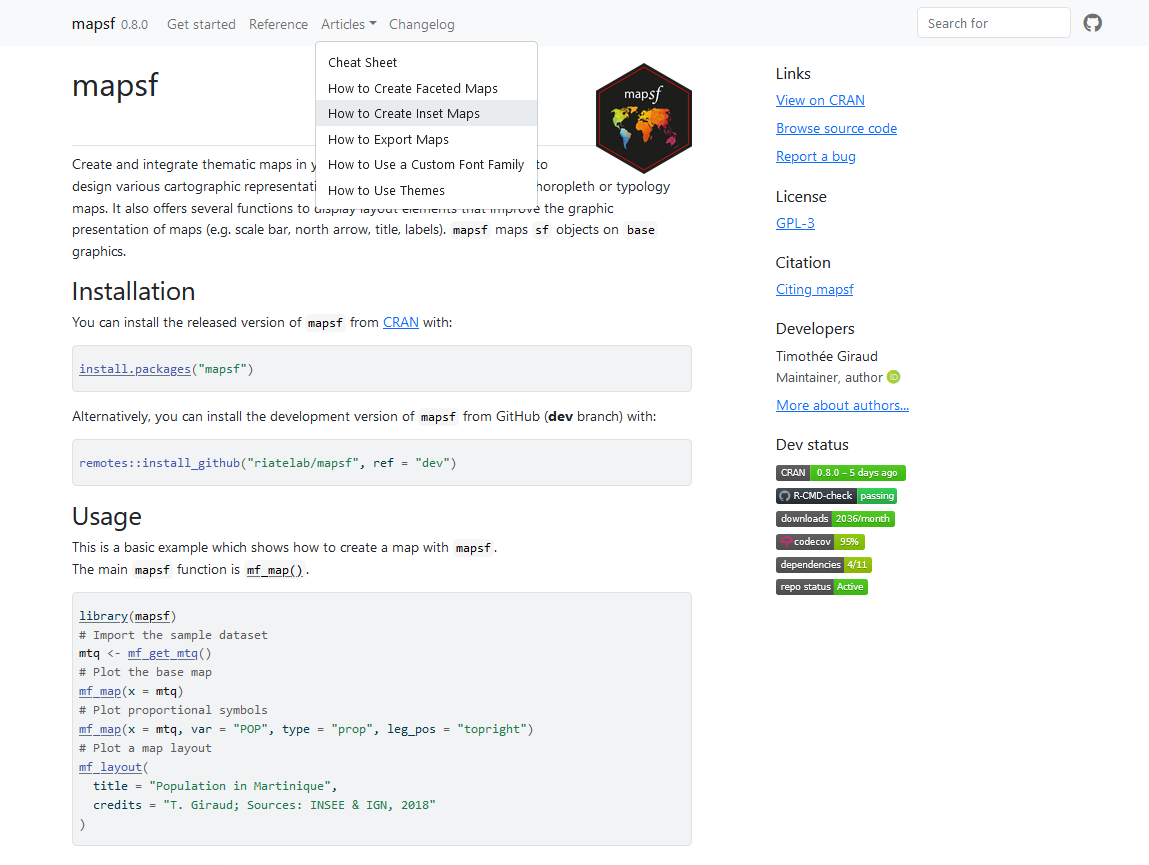Open the downloads per month badge
The width and height of the screenshot is (1149, 865).
pyautogui.click(x=835, y=519)
